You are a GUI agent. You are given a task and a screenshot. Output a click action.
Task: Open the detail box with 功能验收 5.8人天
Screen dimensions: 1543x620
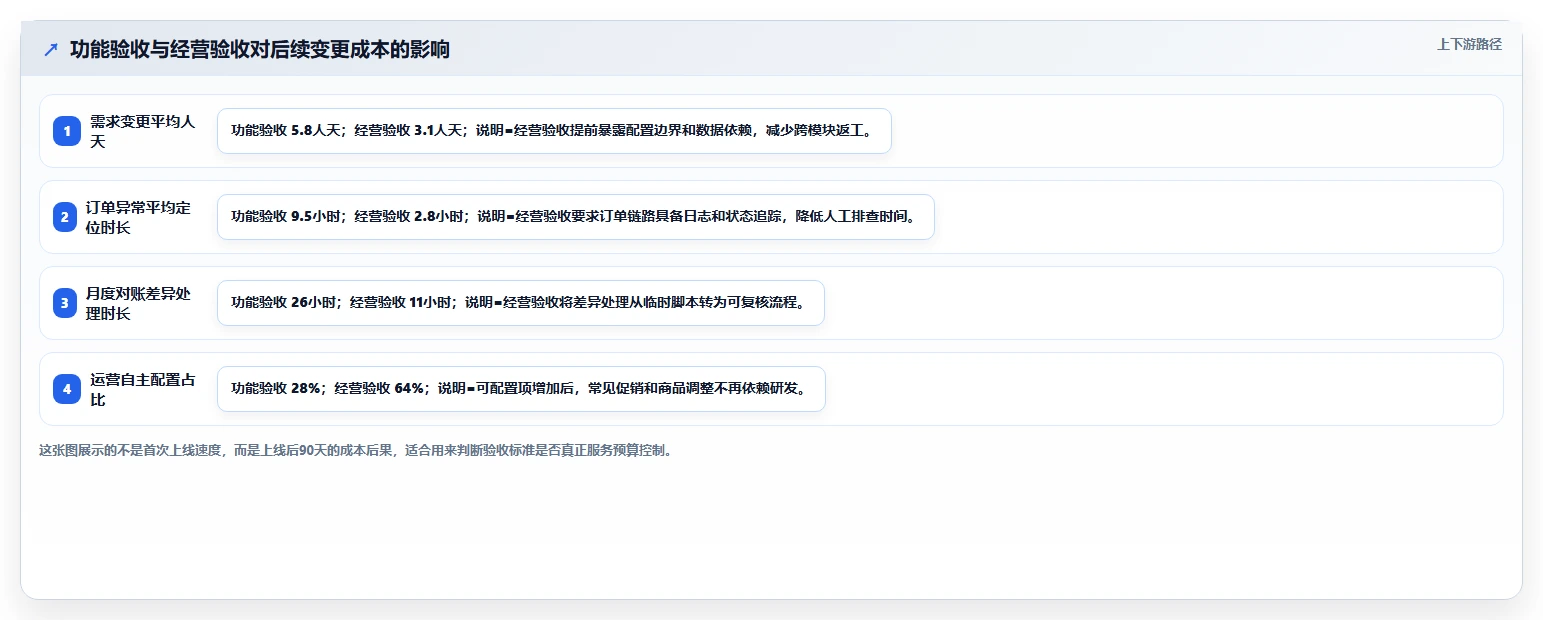pyautogui.click(x=554, y=131)
